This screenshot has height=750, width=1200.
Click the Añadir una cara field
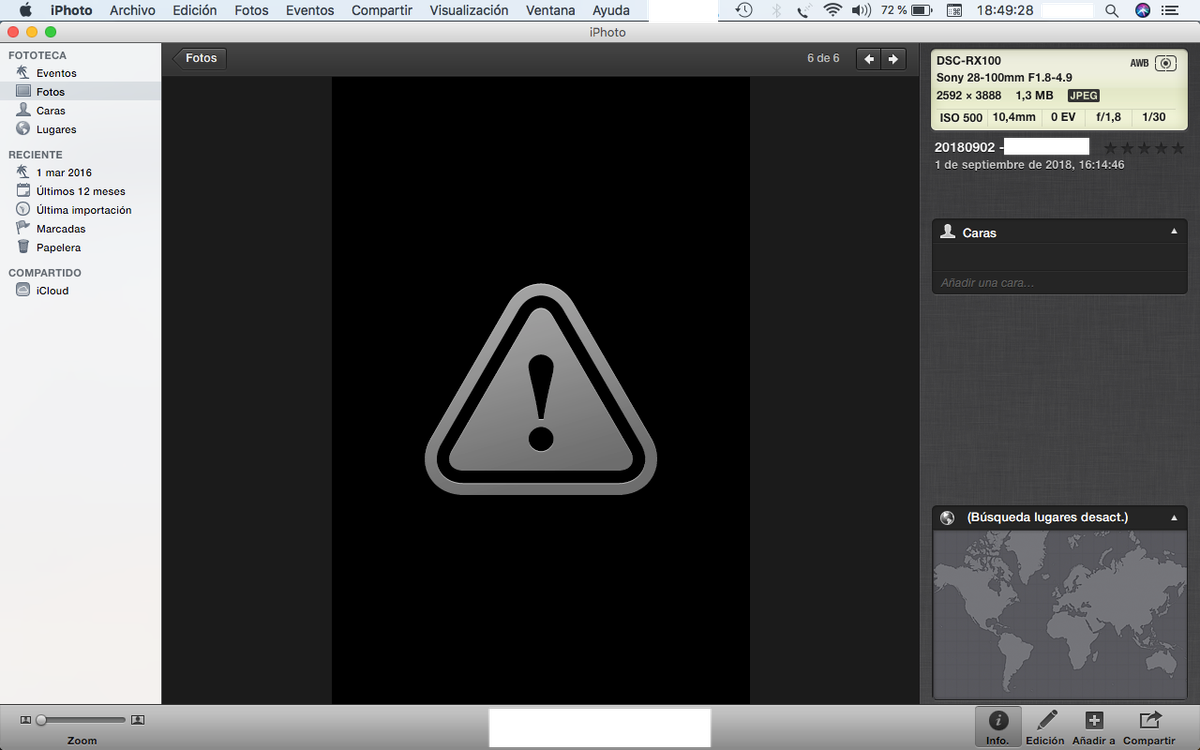click(x=1058, y=283)
